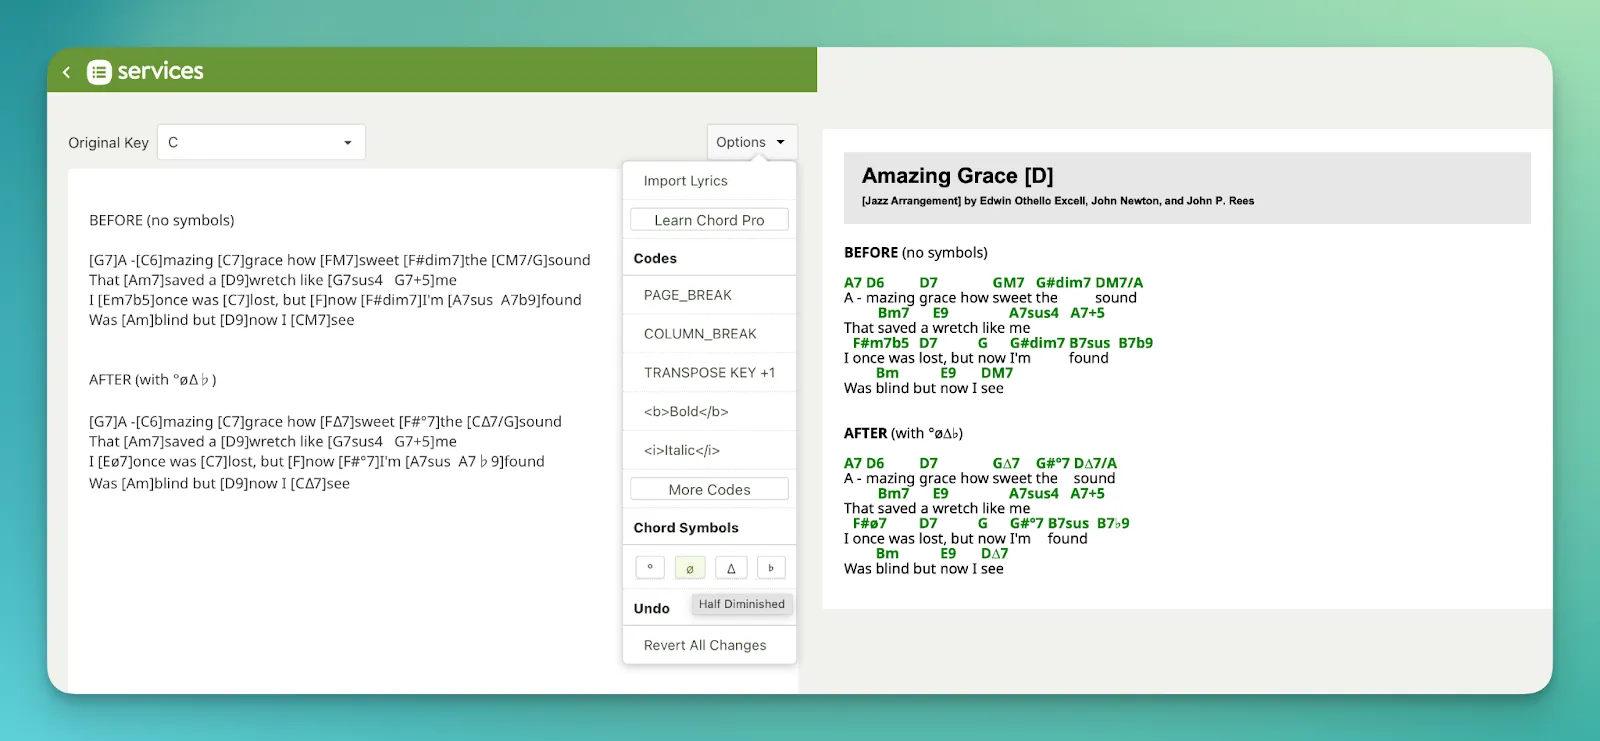The width and height of the screenshot is (1600, 741).
Task: Collapse the Options dropdown menu
Action: [x=751, y=142]
